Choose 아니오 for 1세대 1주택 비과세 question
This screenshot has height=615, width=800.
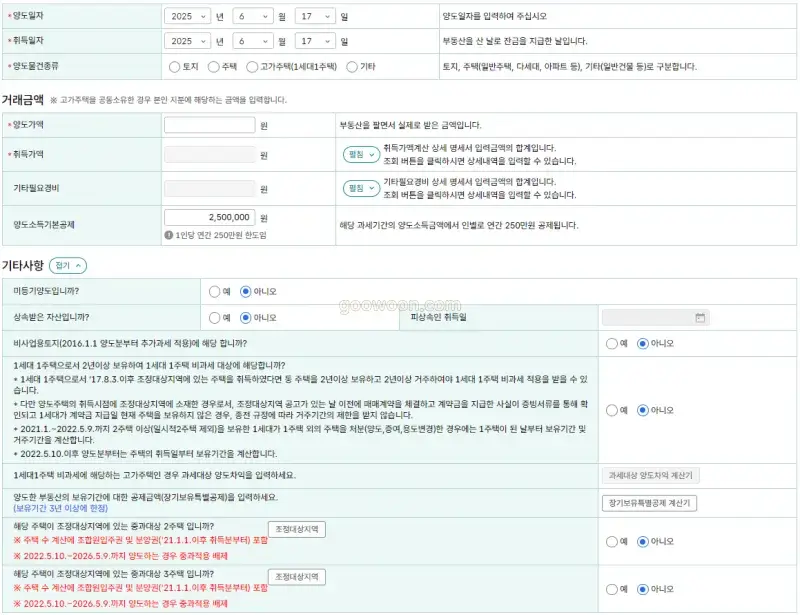coord(643,410)
